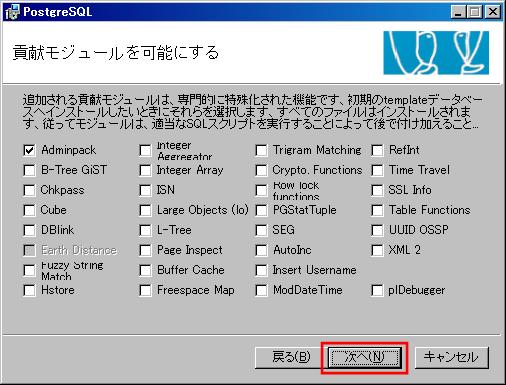Tick the RefInt checkbox

coord(377,150)
